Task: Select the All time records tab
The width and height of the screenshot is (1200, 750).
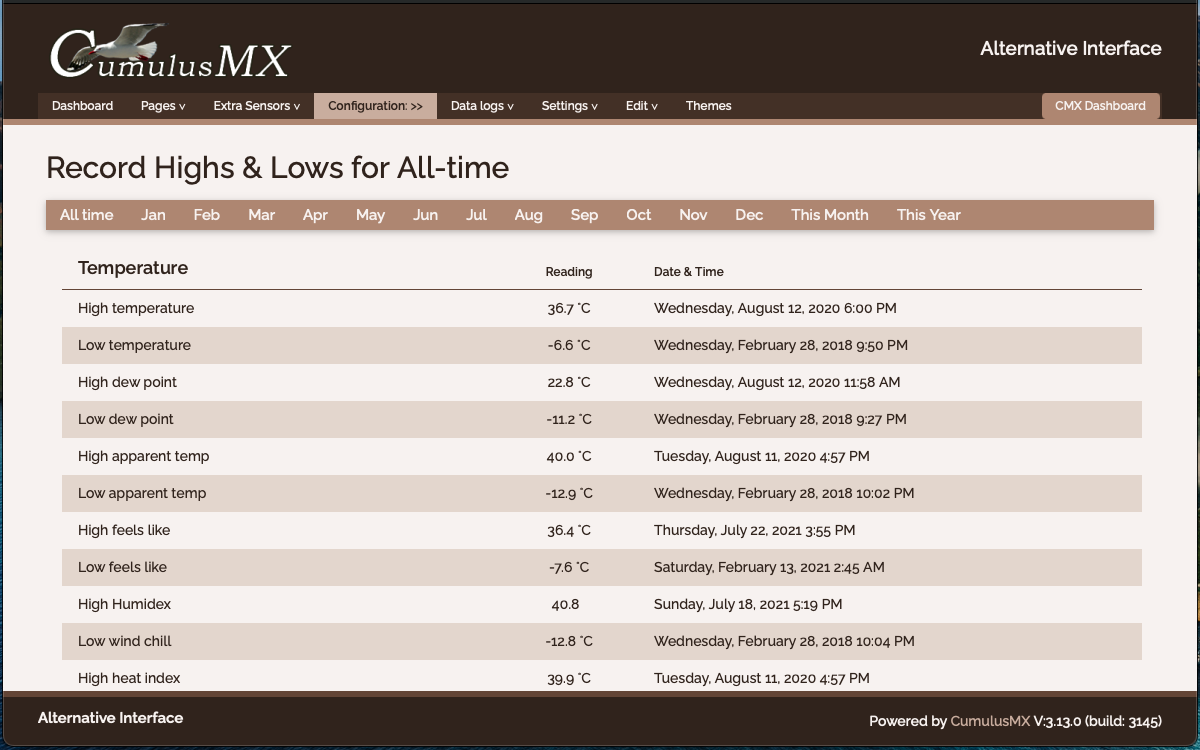Action: coord(87,215)
